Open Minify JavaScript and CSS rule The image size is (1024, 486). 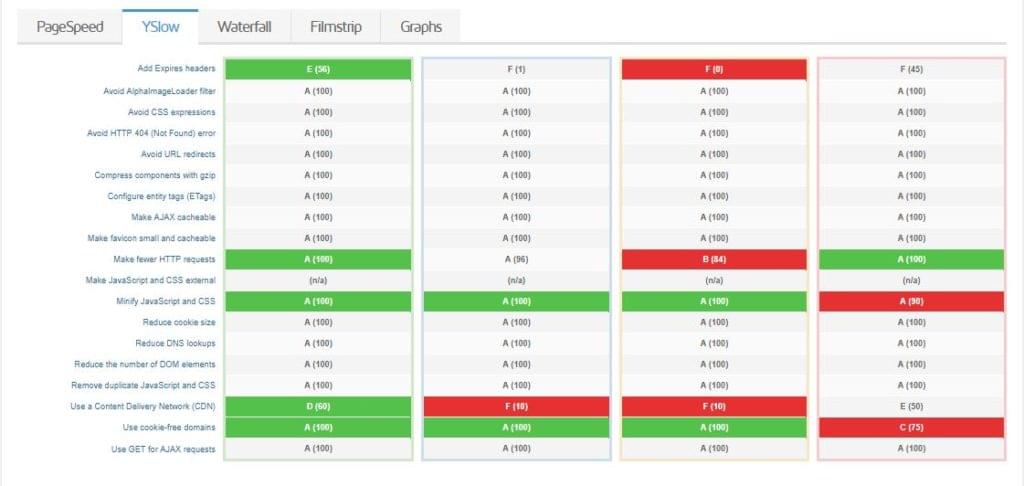point(164,301)
